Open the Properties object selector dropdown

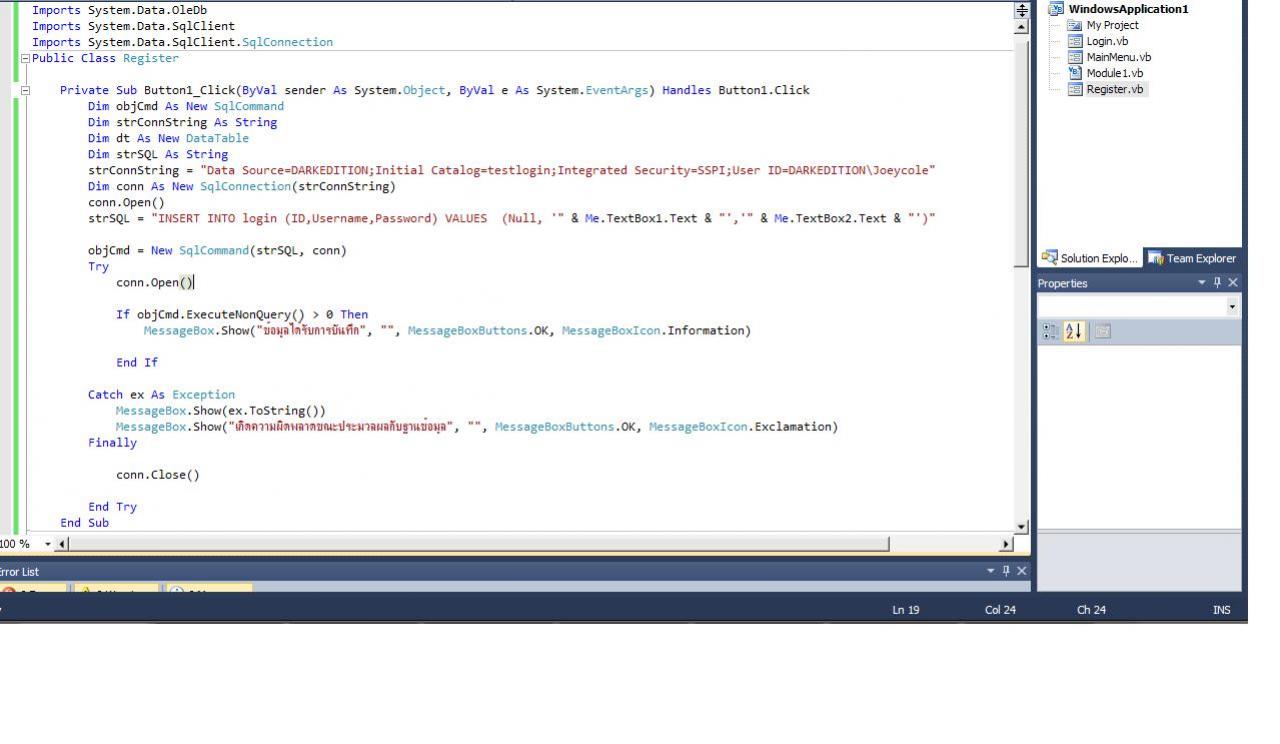coord(1231,306)
